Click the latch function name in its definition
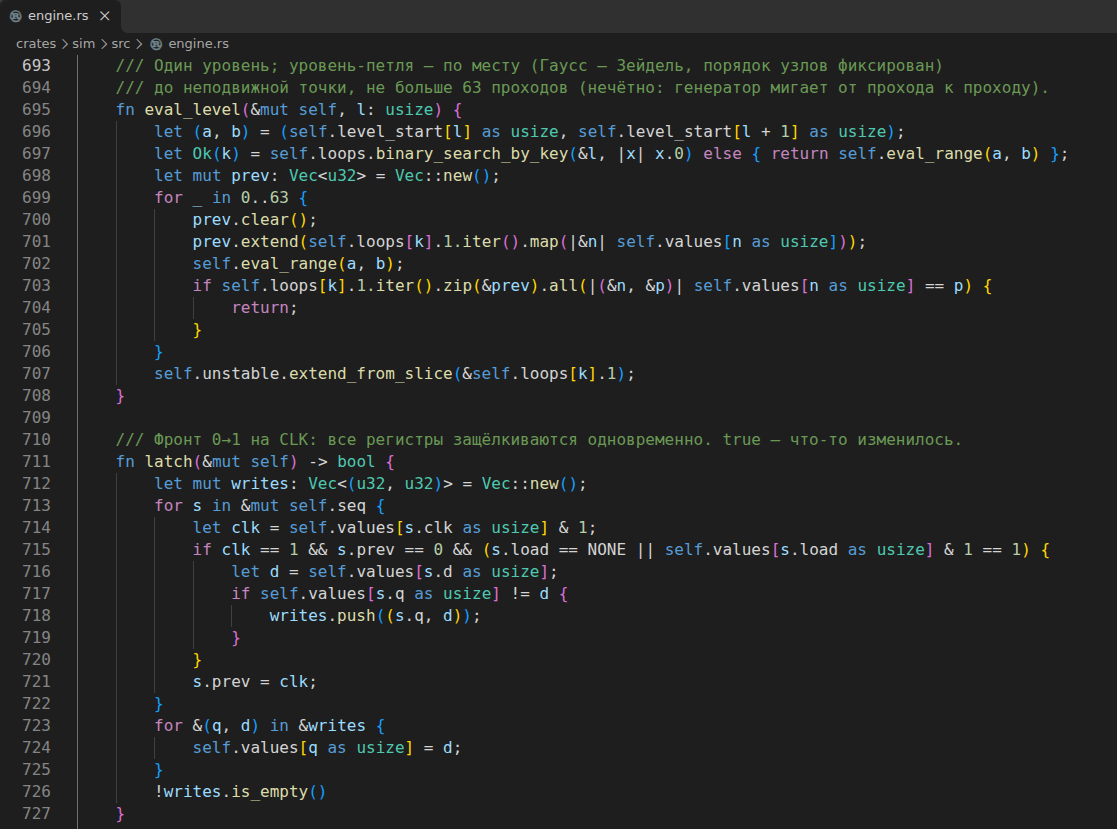Viewport: 1117px width, 829px height. coord(169,462)
